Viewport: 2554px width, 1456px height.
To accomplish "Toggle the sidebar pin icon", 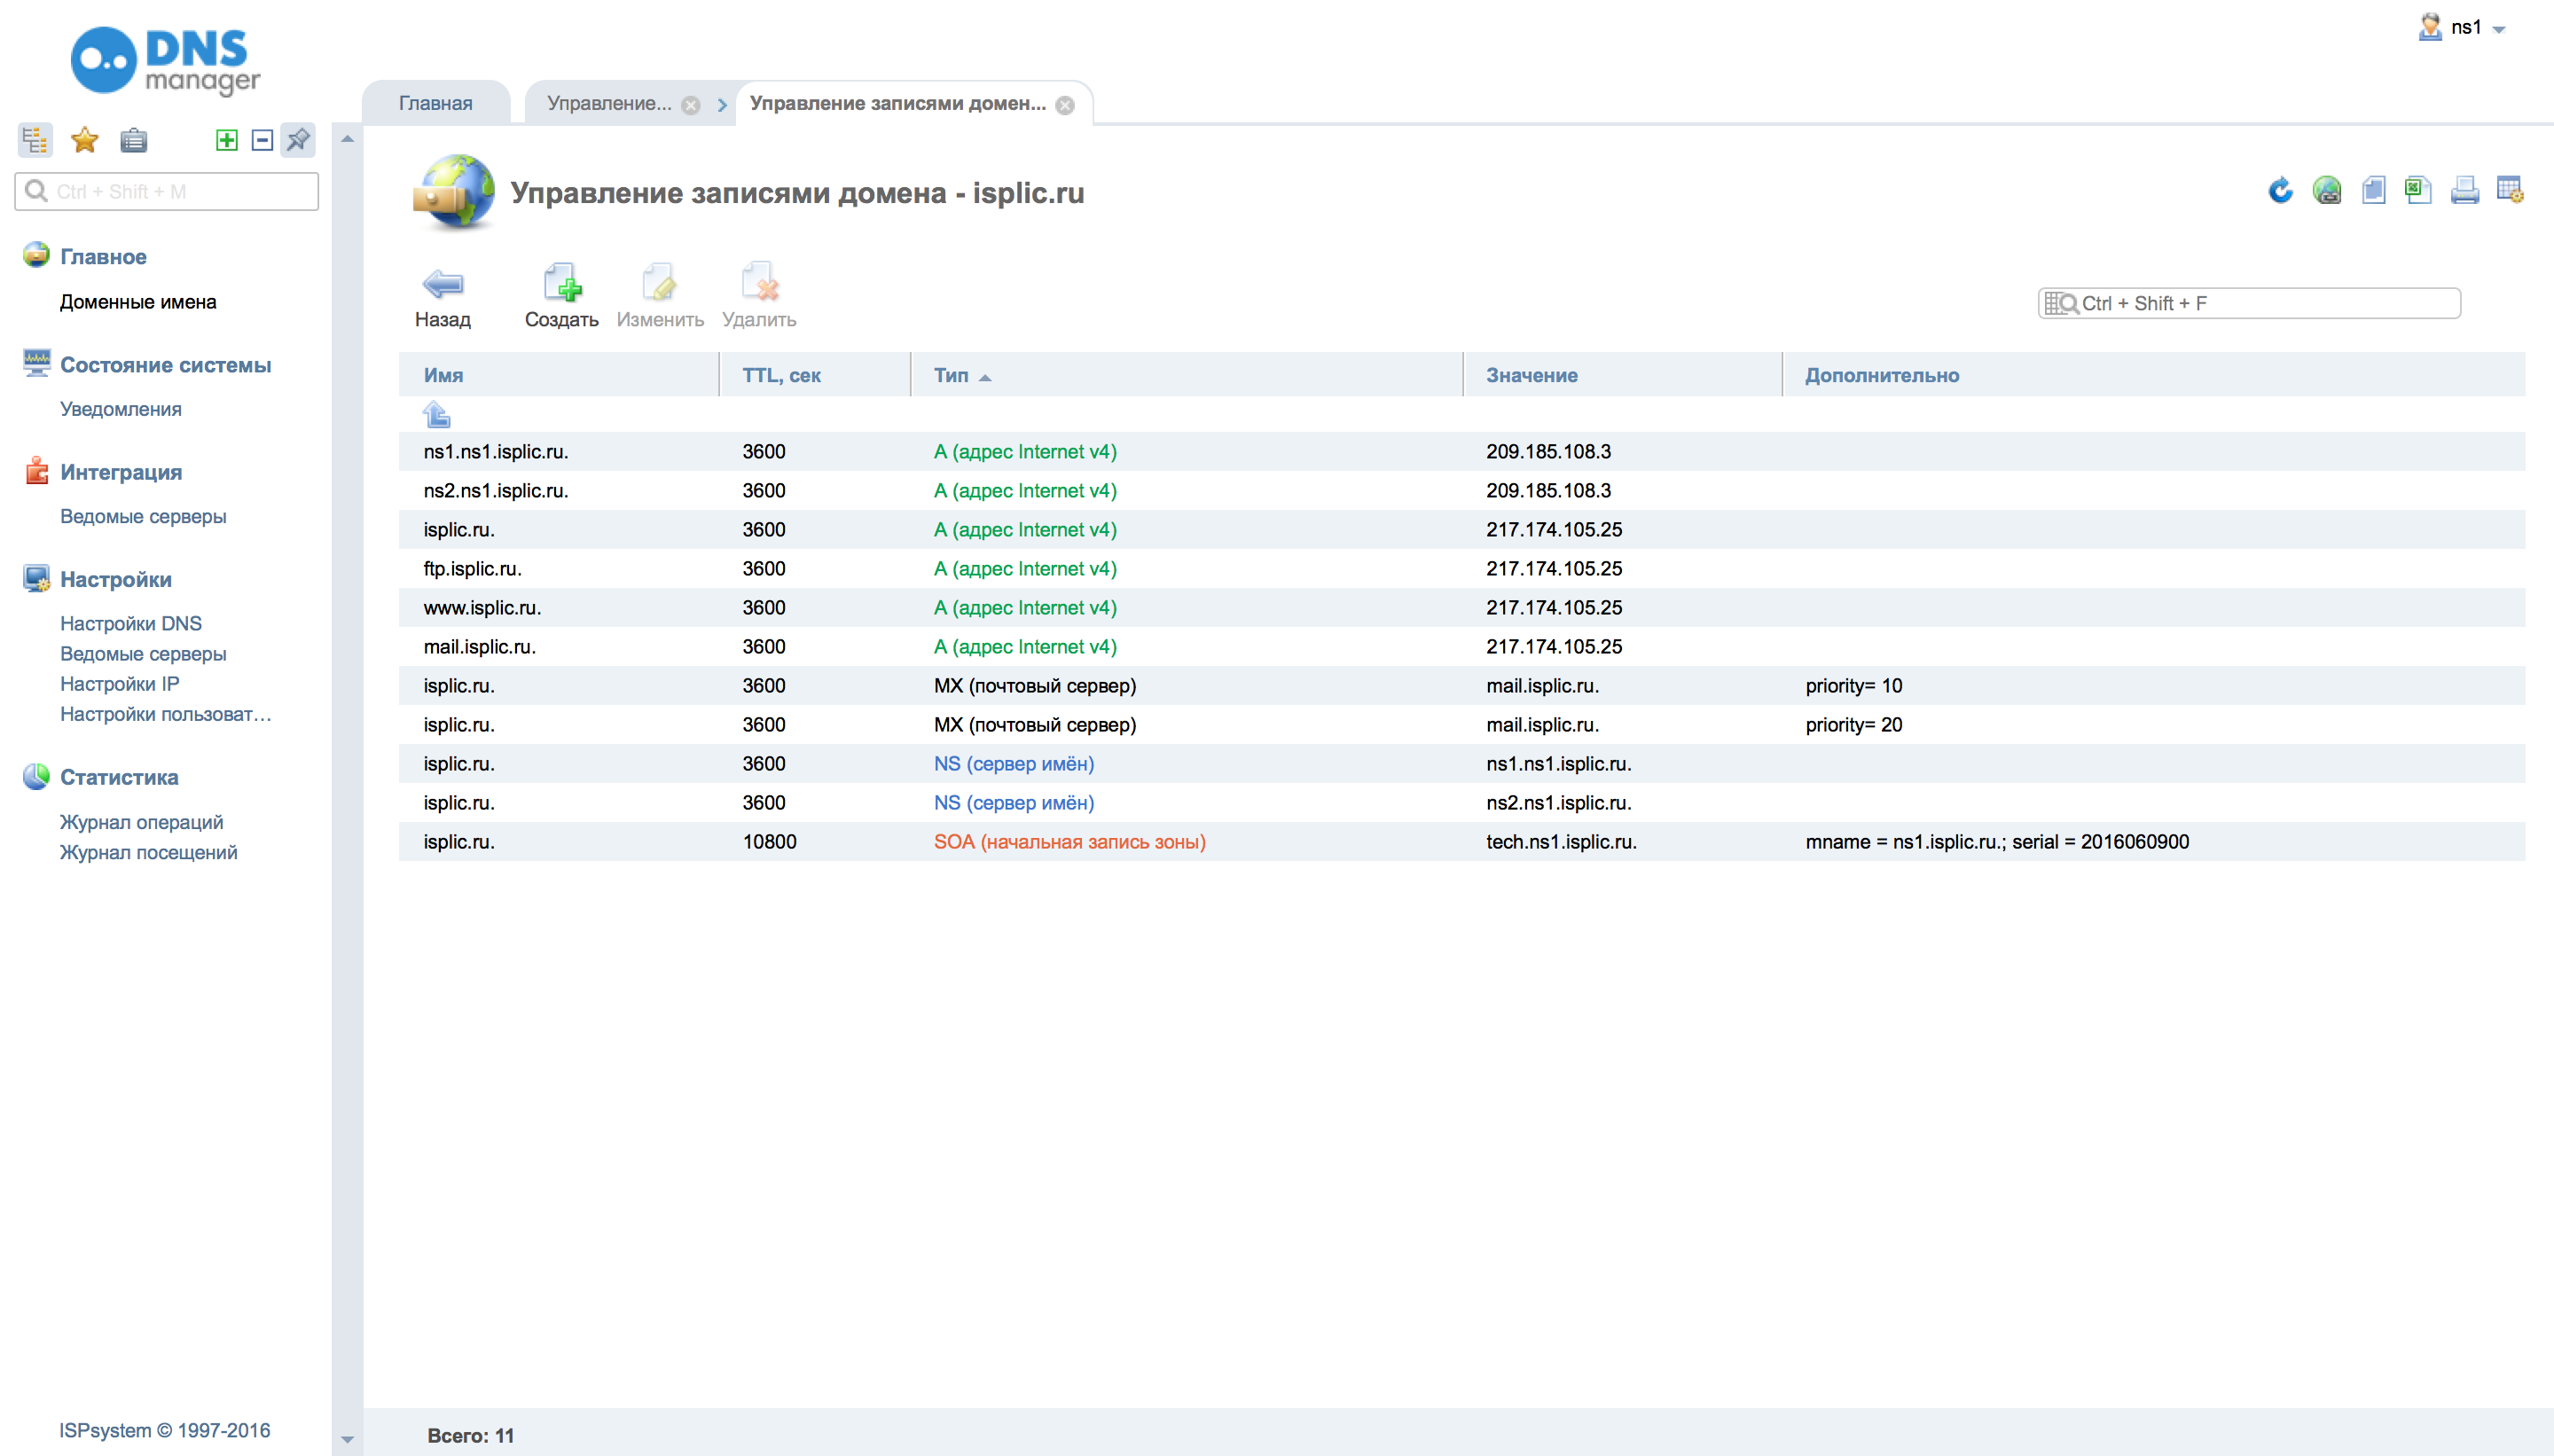I will tap(298, 140).
